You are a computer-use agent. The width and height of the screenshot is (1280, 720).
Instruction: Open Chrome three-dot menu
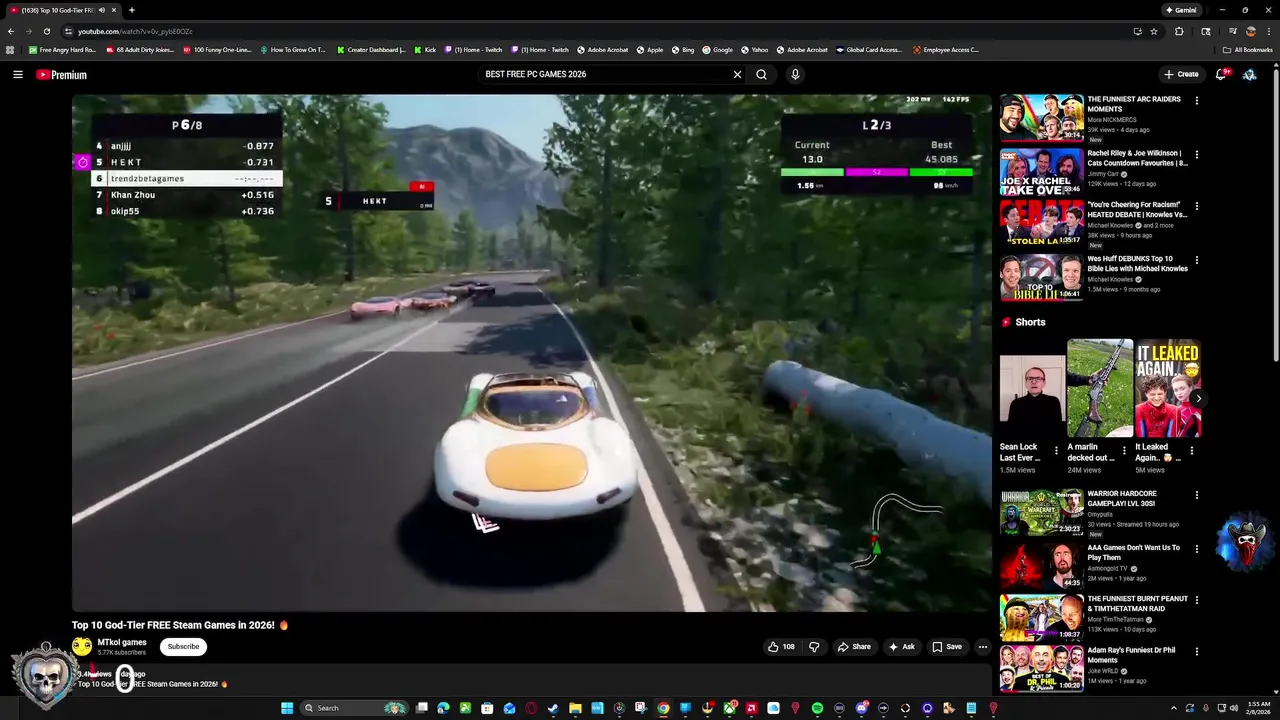tap(1269, 31)
